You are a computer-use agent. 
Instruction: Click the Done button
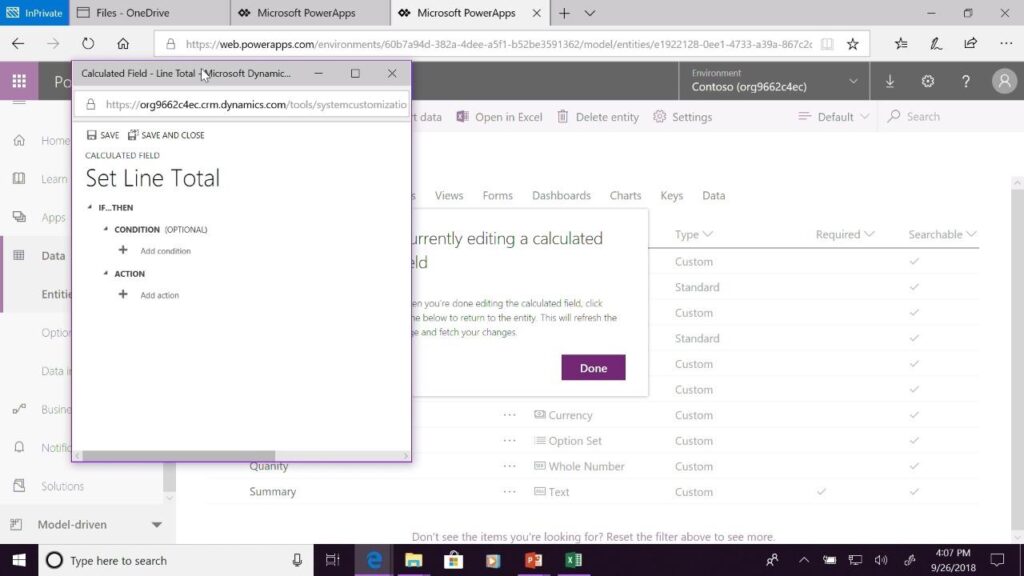(592, 367)
